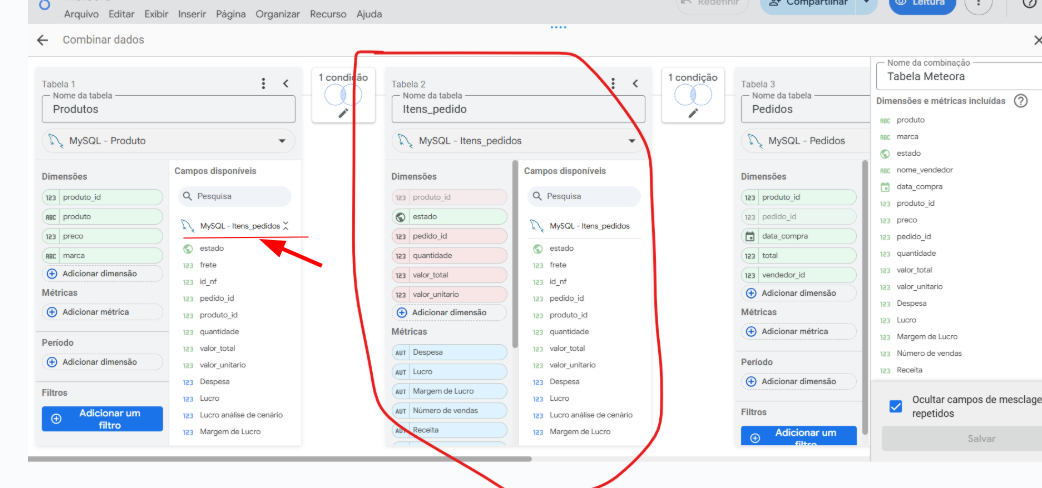Click search field in Tabela 1 Campos disponíveis

coord(235,196)
